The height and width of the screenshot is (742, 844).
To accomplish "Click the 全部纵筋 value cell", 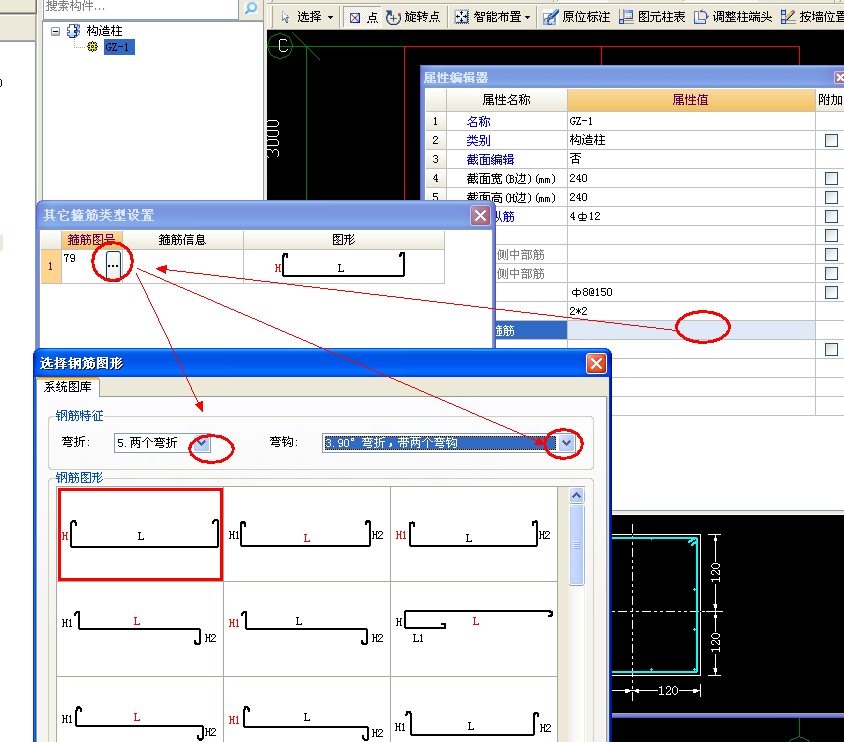I will [x=691, y=216].
